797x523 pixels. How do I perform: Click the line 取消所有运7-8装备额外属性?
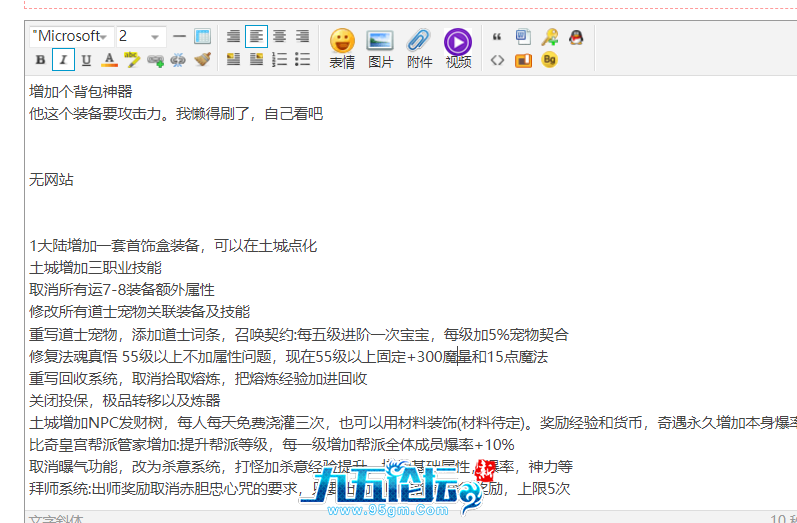click(x=122, y=290)
